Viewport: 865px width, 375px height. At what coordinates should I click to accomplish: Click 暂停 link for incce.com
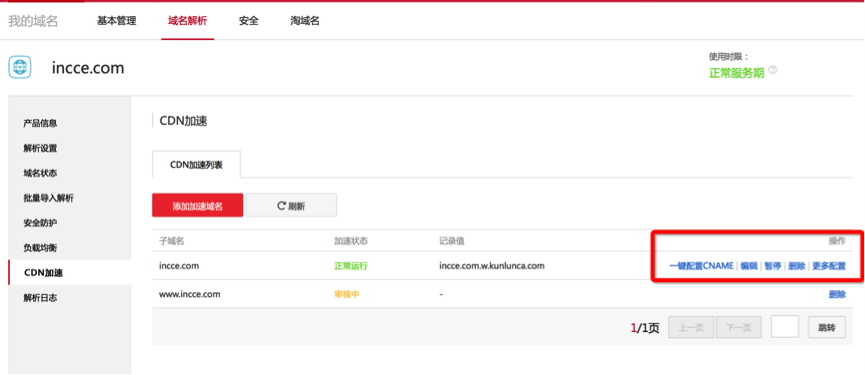coord(773,266)
